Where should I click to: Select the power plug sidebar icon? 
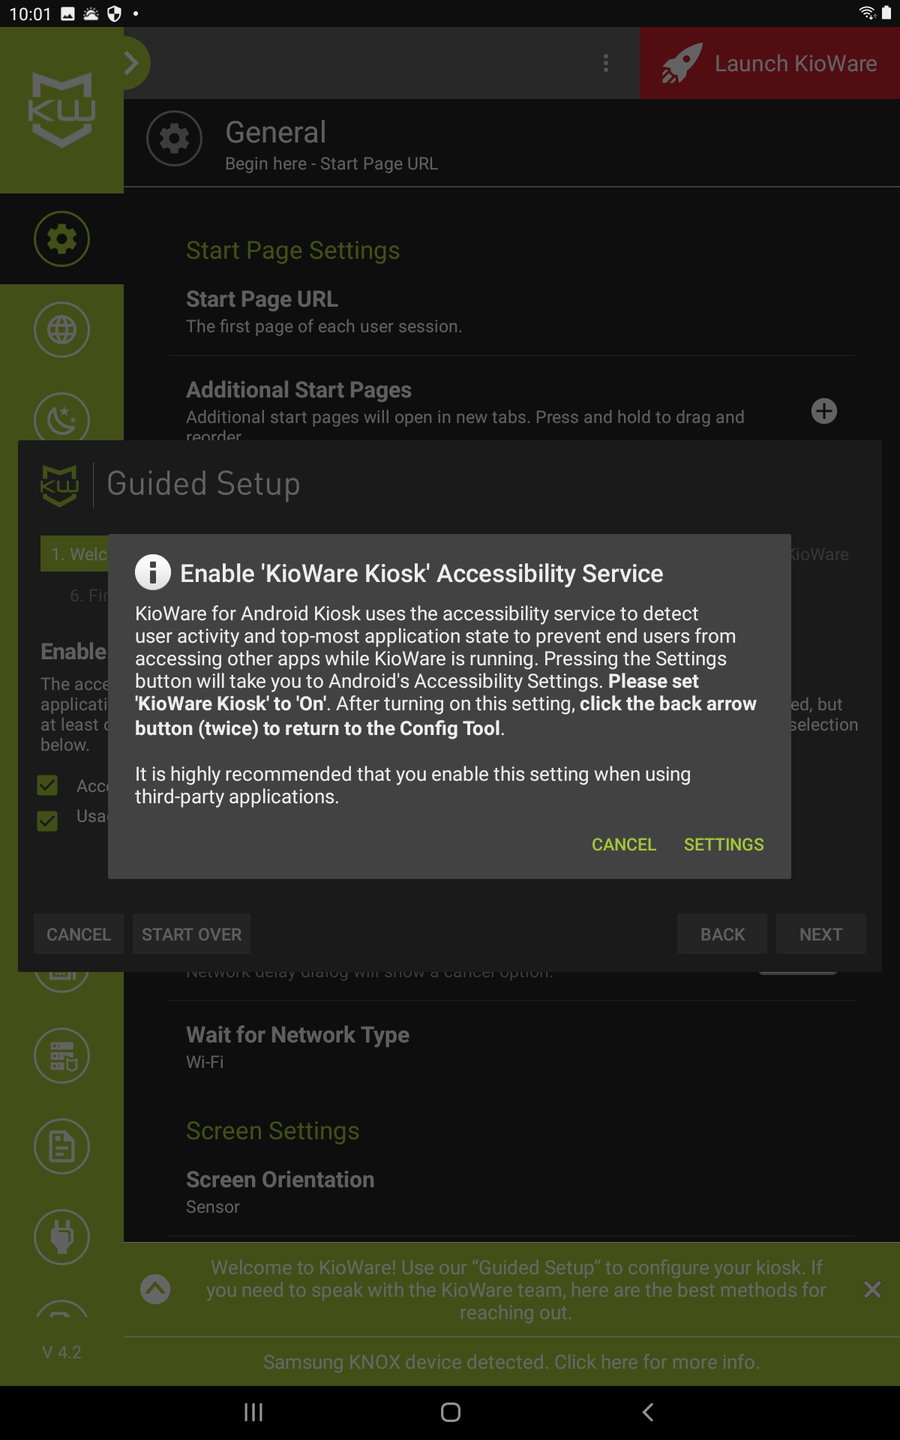coord(62,1237)
